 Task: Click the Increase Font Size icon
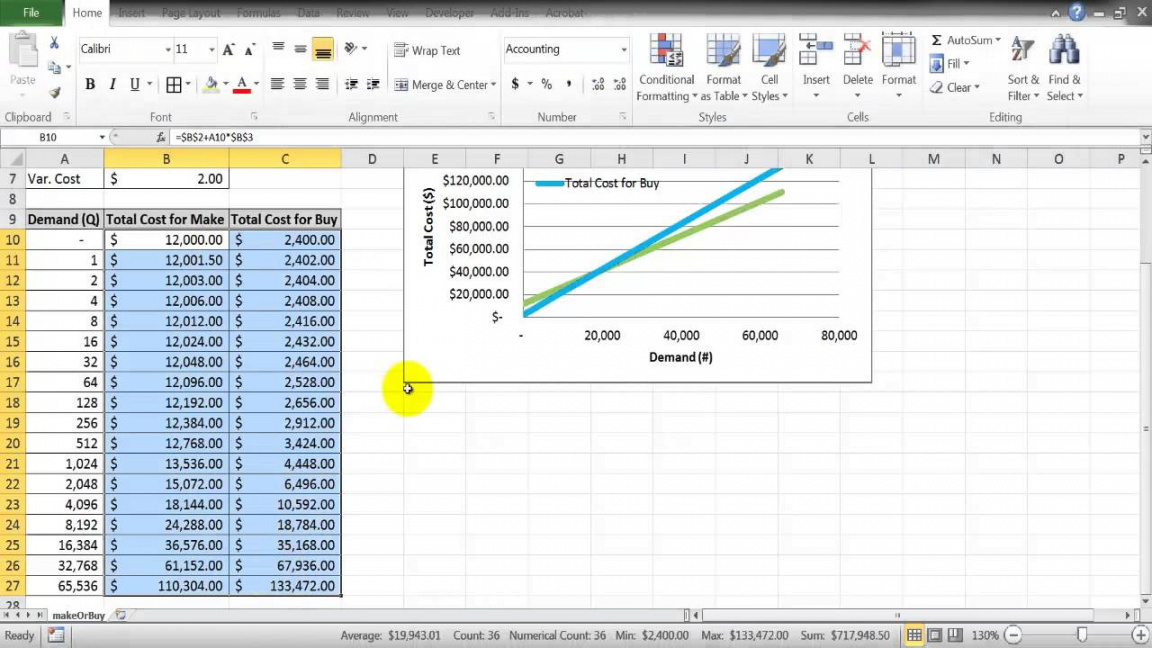click(x=228, y=49)
